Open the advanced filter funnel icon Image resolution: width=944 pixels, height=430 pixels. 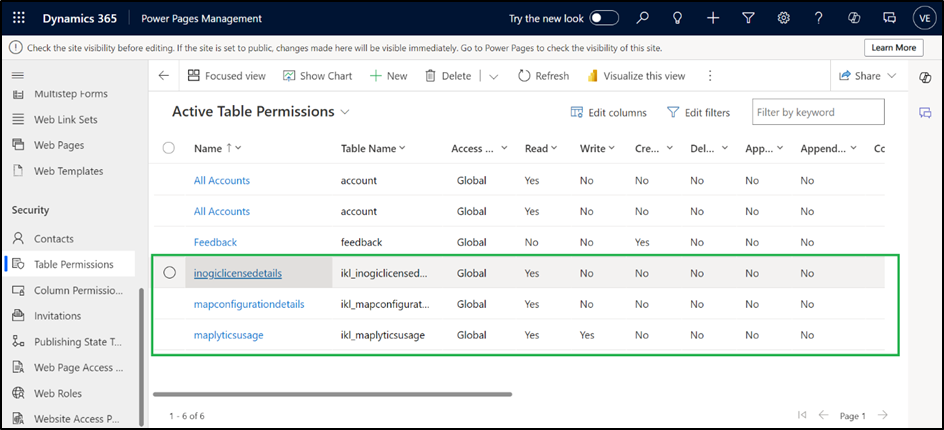(x=748, y=18)
